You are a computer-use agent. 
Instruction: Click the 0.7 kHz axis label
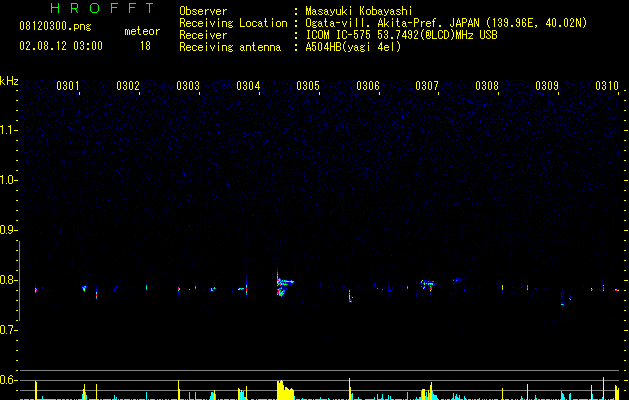point(8,330)
